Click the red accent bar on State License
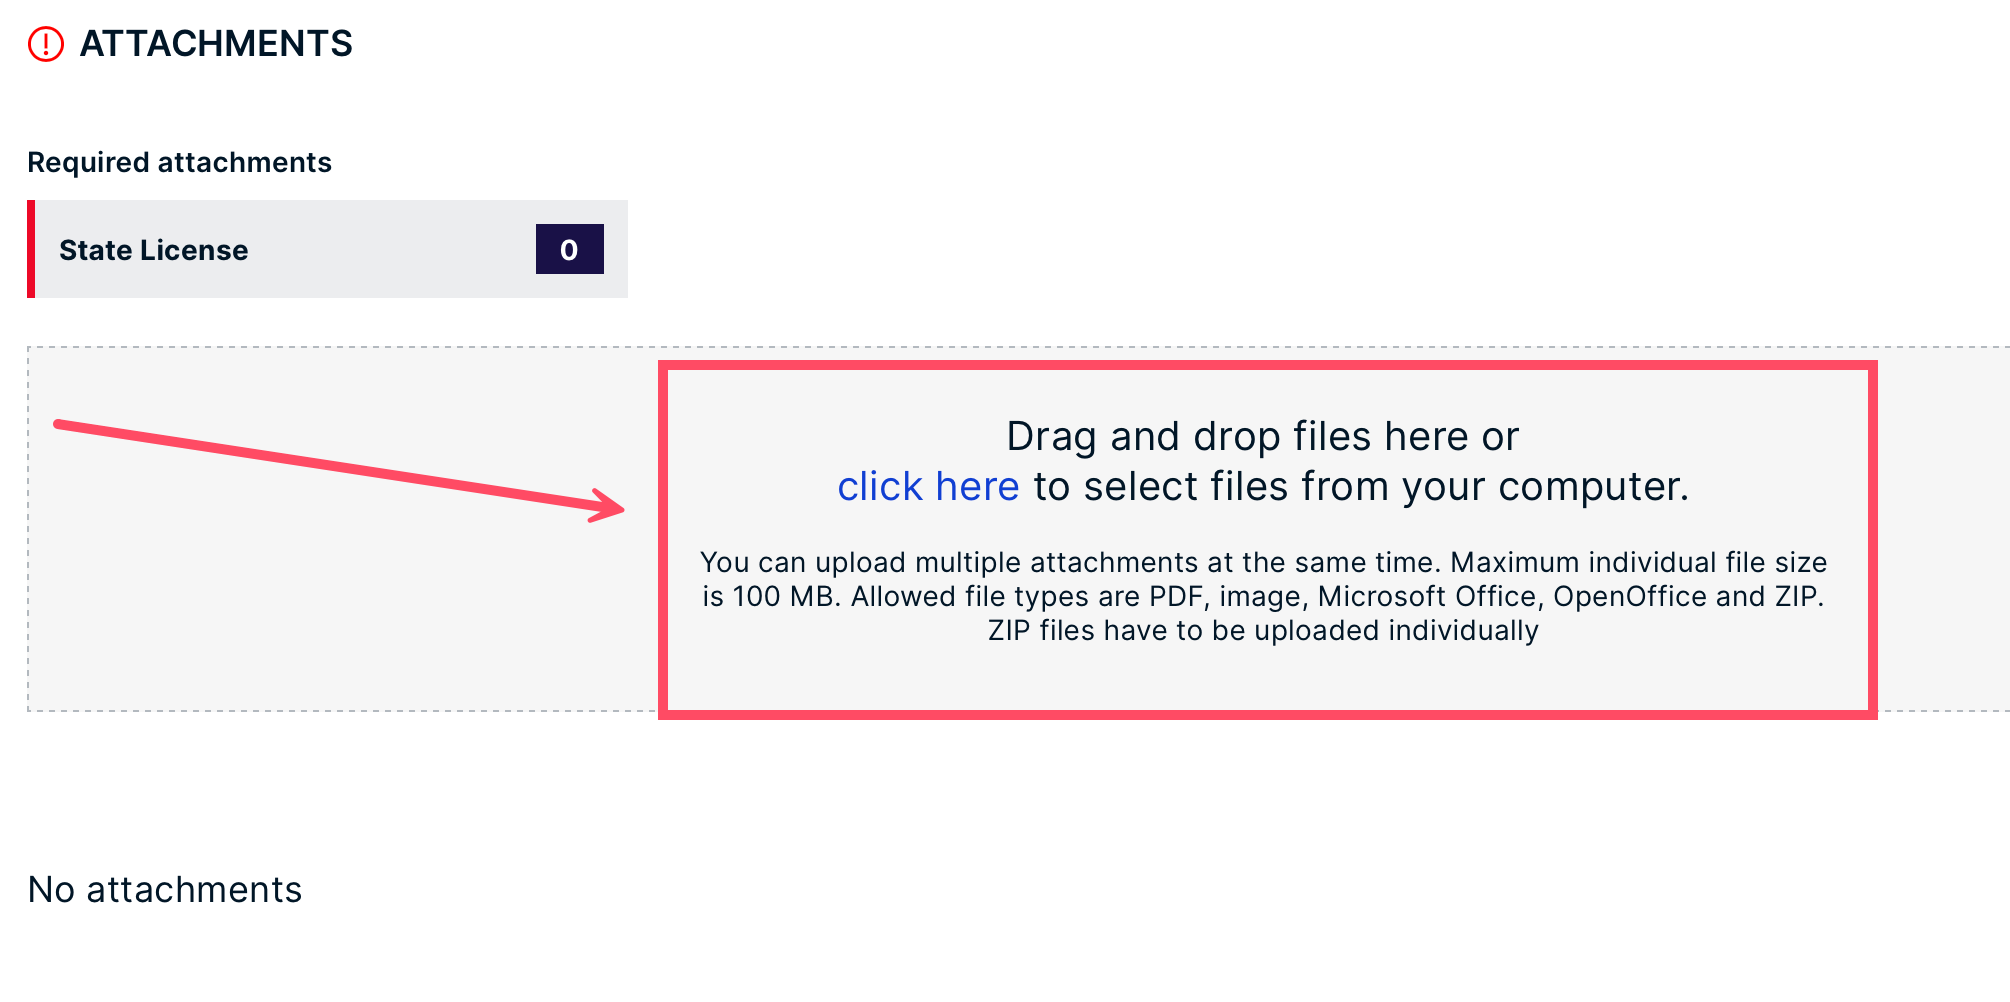Screen dimensions: 2010x1002 31,249
